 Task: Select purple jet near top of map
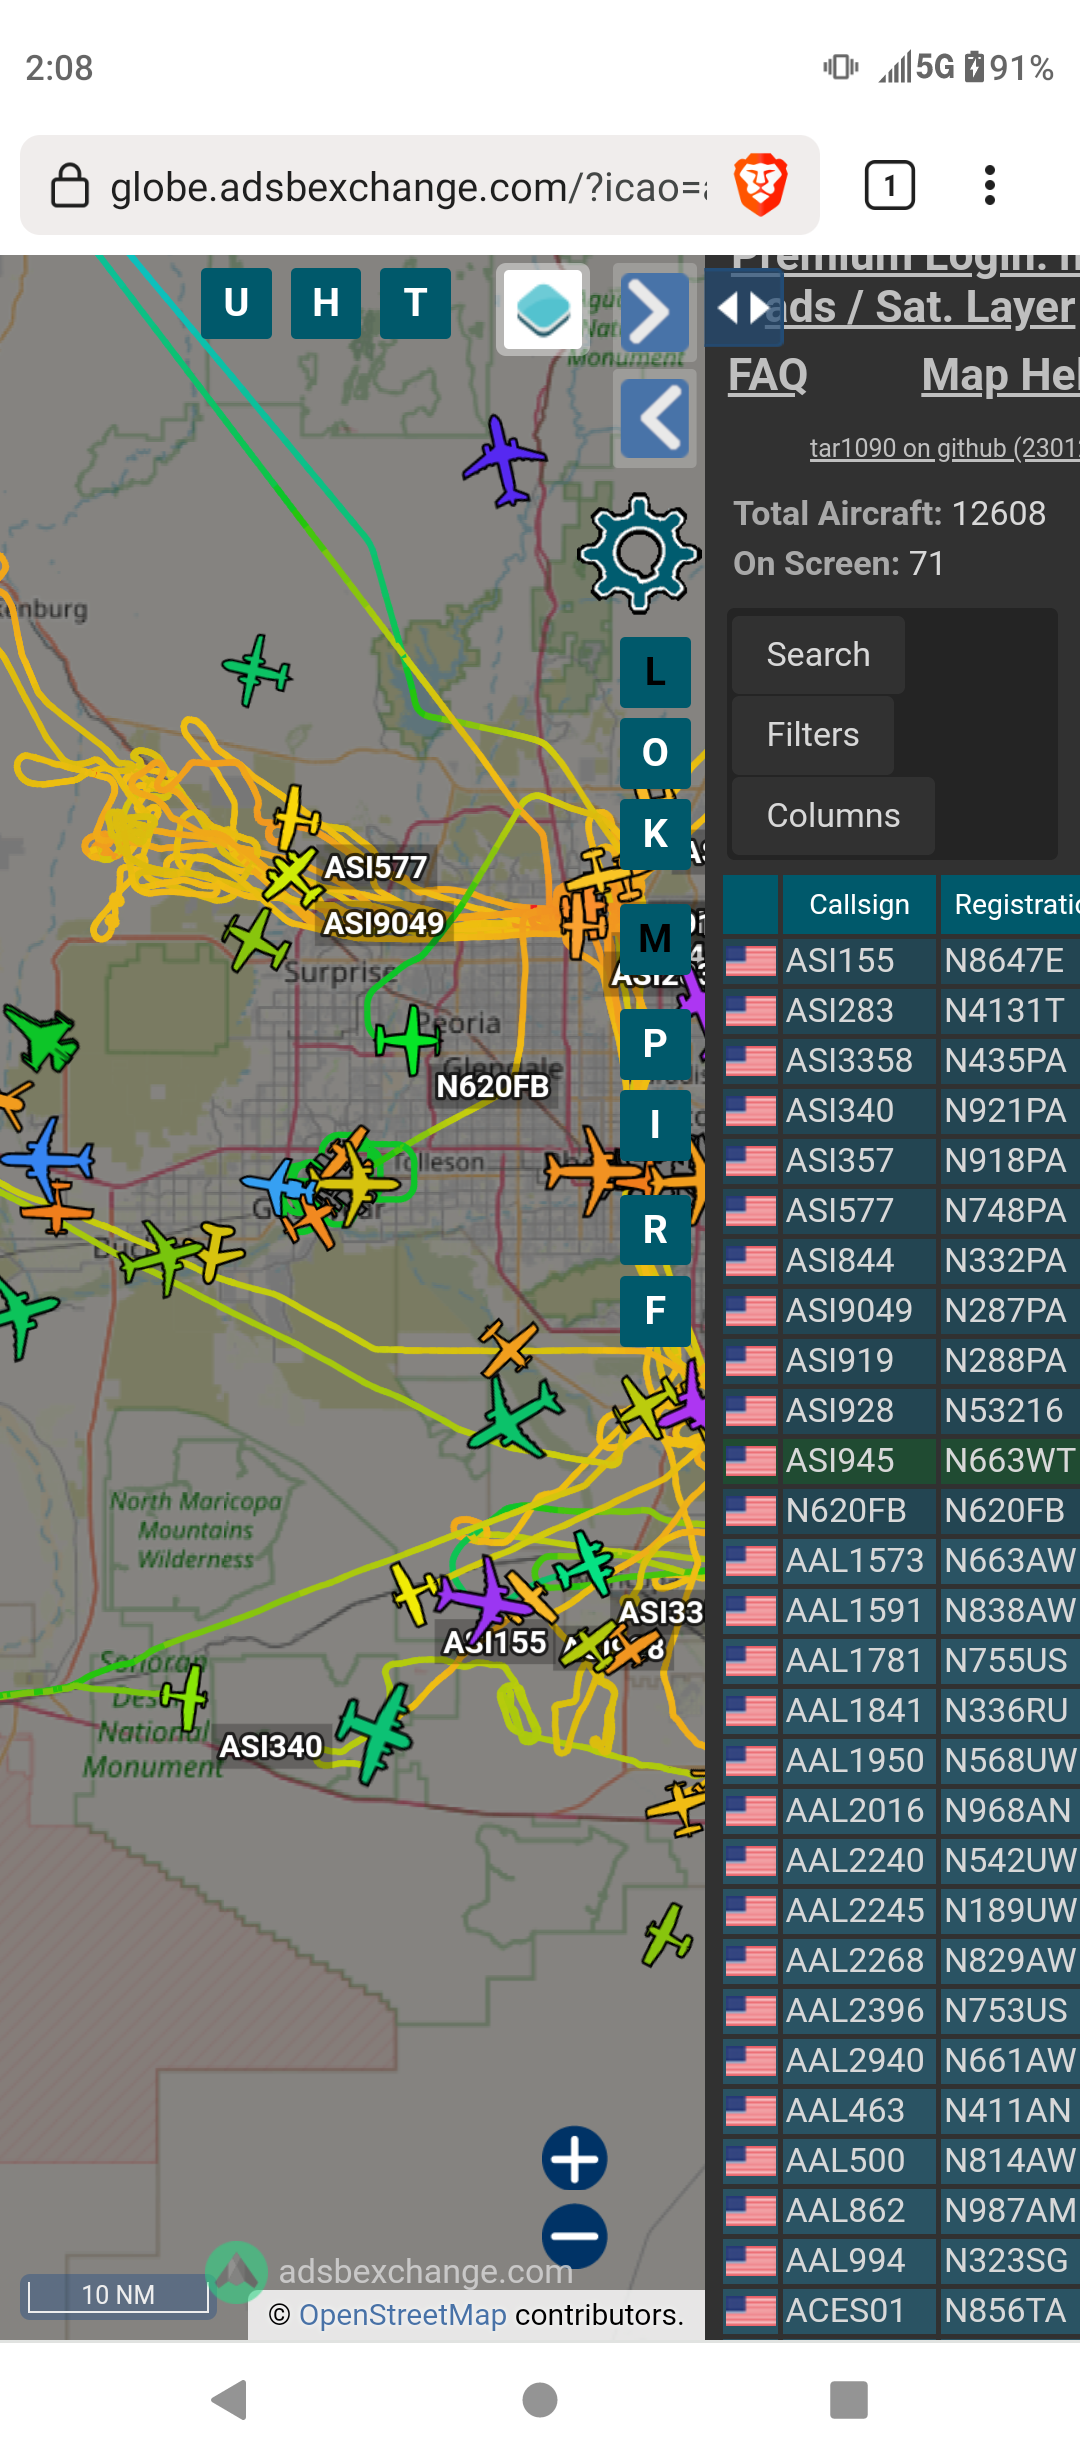coord(505,460)
